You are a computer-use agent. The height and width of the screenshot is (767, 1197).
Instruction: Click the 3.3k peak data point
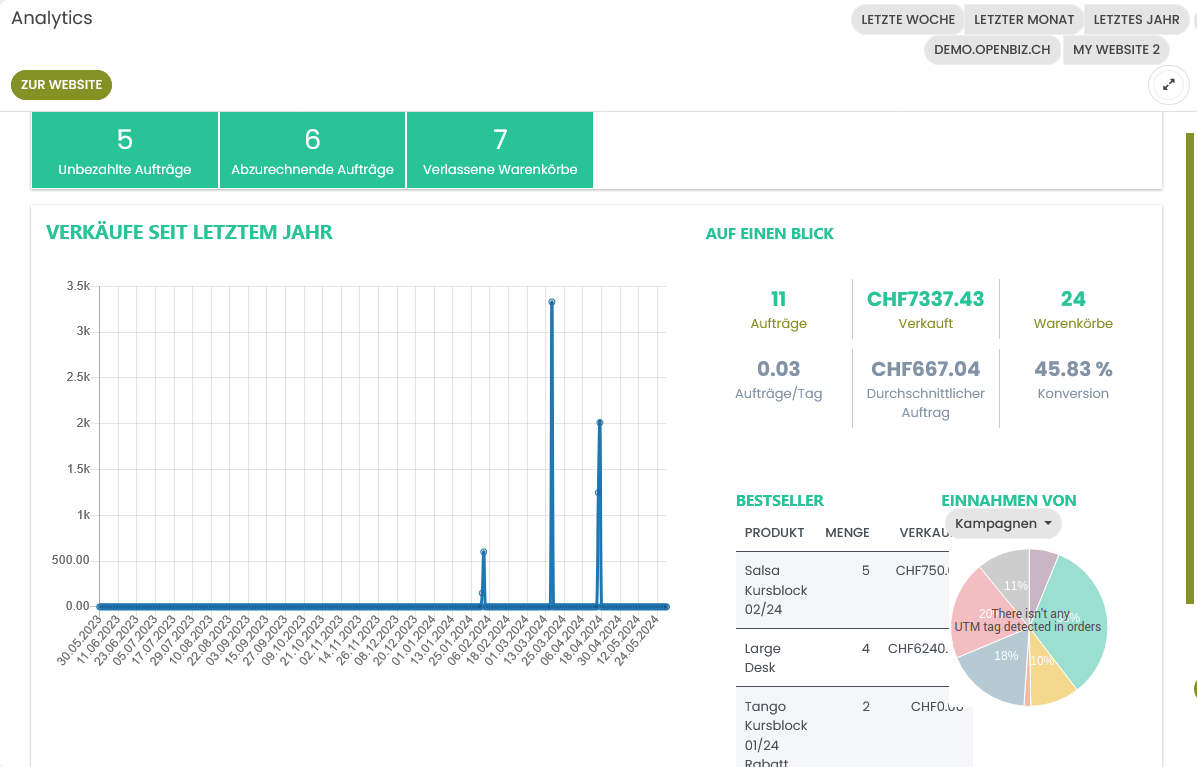click(x=551, y=302)
